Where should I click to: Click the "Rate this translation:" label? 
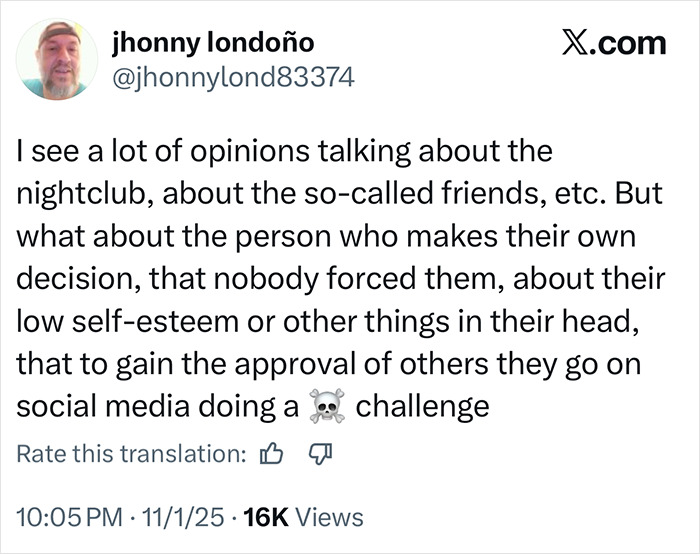pyautogui.click(x=132, y=454)
